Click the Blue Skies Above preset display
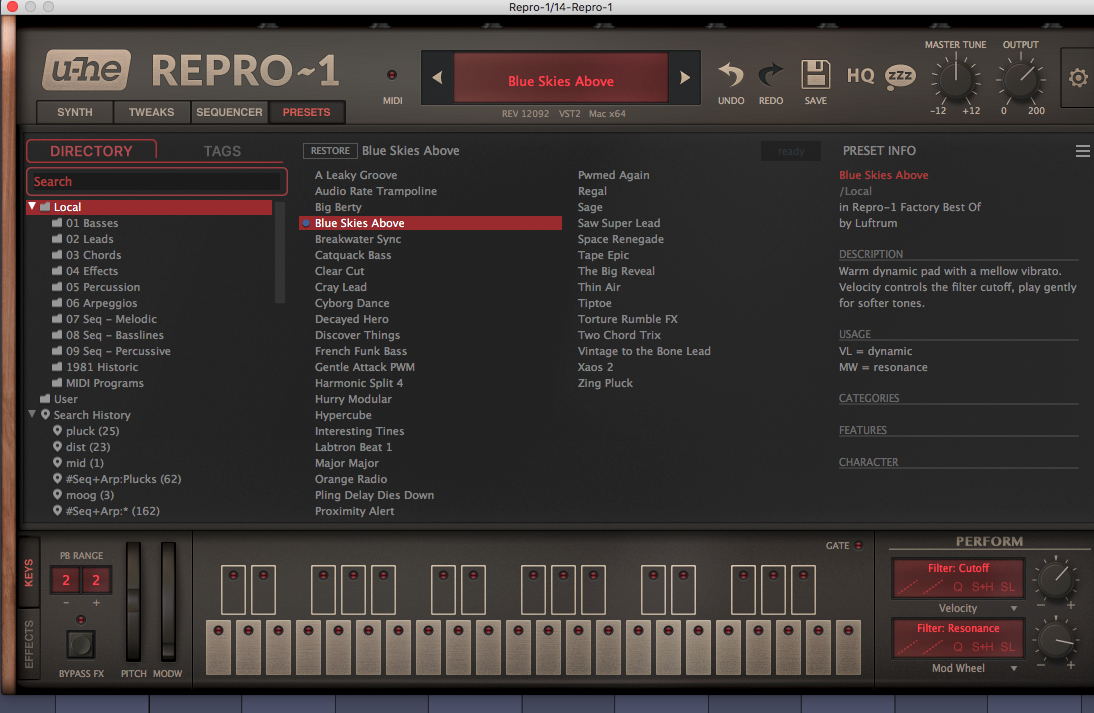 click(x=561, y=78)
